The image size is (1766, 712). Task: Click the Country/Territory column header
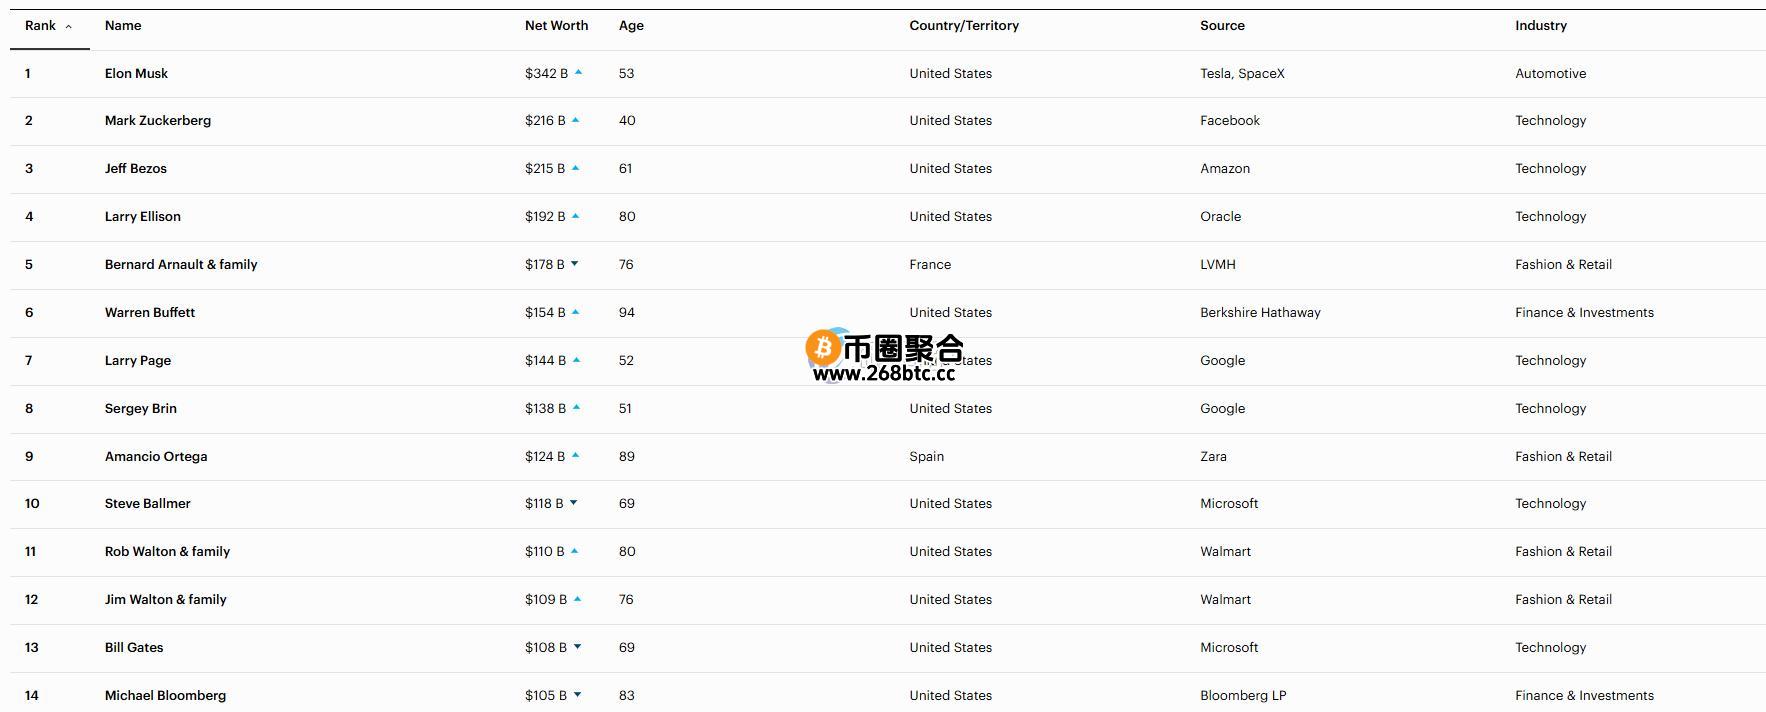tap(964, 26)
